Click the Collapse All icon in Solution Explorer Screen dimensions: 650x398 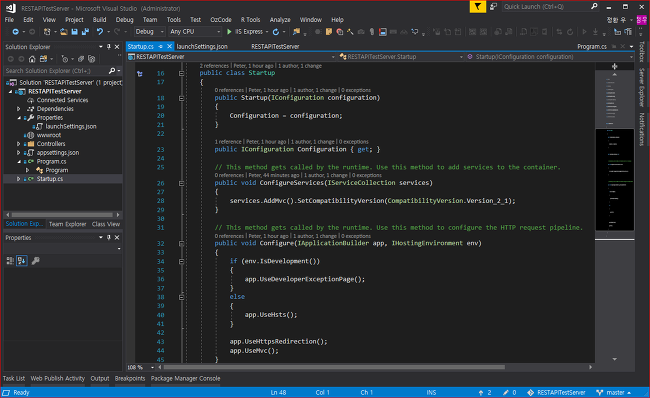[81, 59]
